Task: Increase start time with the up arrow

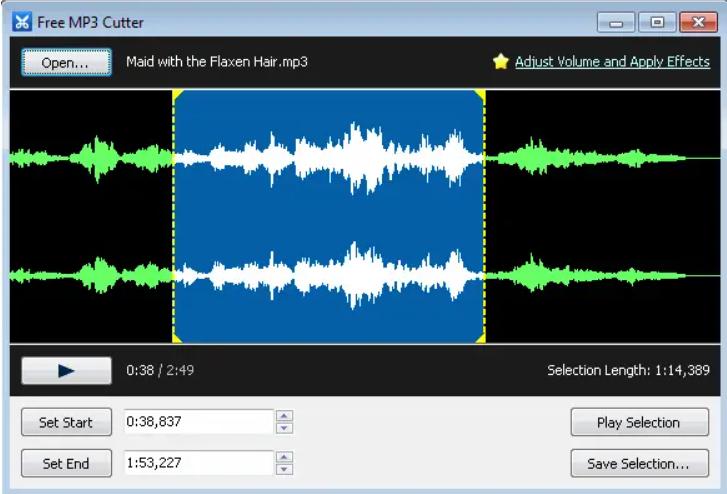Action: tap(285, 416)
